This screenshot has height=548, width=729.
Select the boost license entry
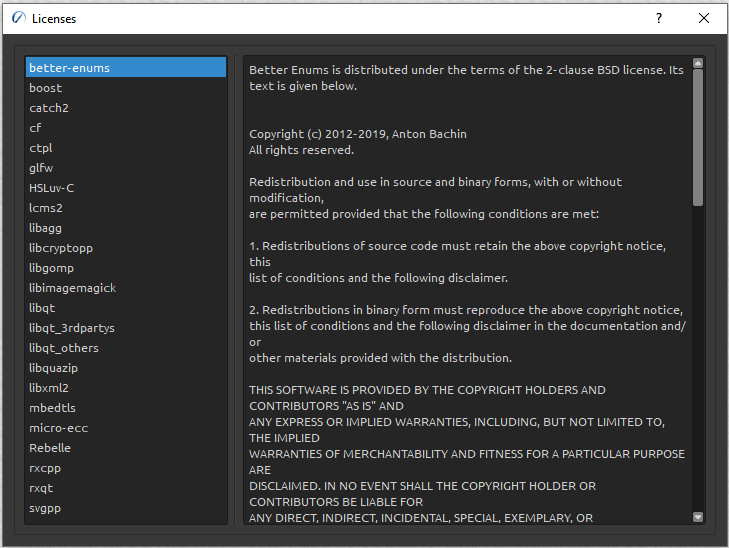[46, 88]
